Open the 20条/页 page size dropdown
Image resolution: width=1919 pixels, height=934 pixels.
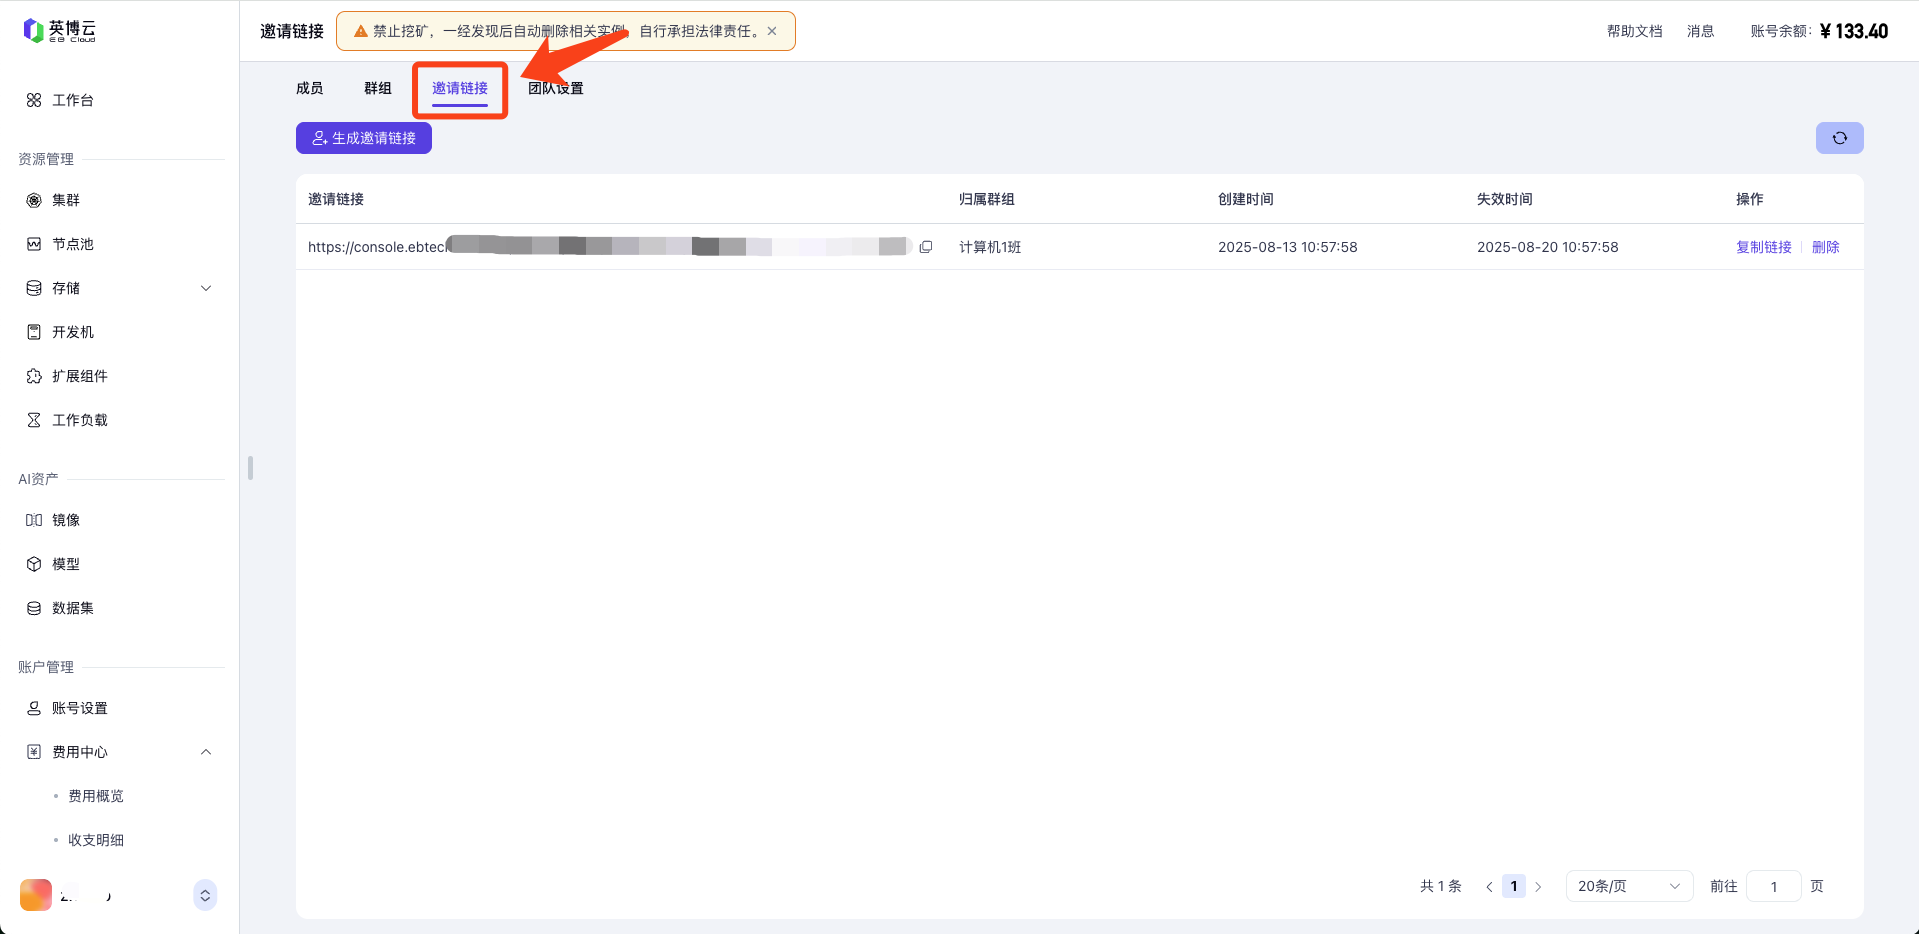pos(1628,886)
